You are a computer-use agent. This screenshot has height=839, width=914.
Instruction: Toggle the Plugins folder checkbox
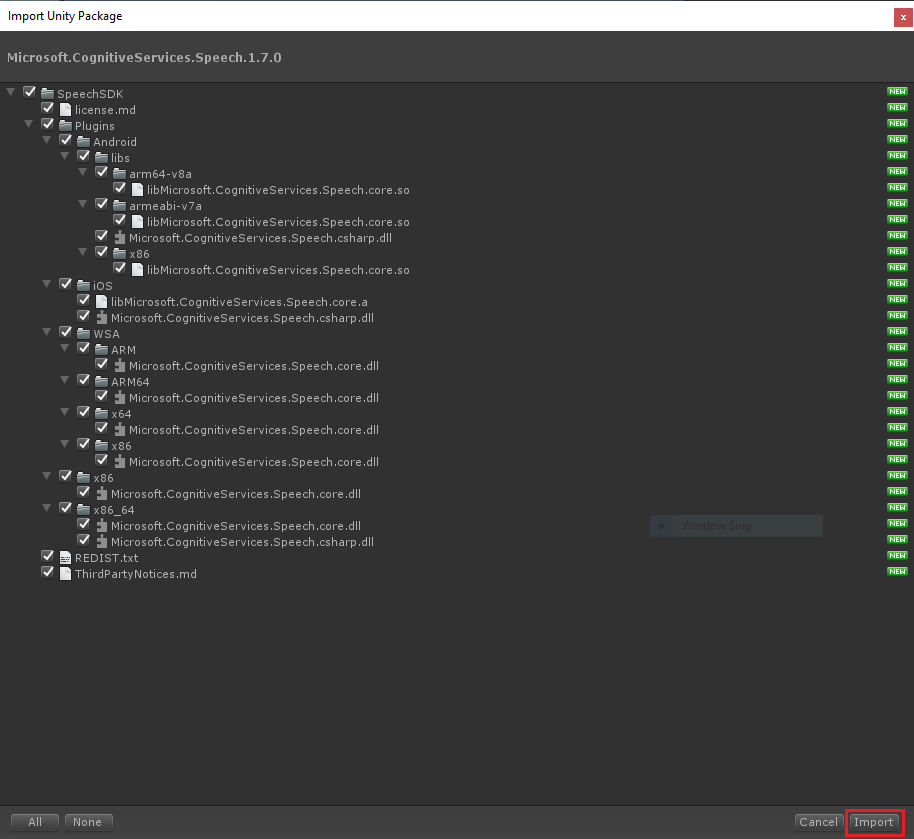coord(48,124)
